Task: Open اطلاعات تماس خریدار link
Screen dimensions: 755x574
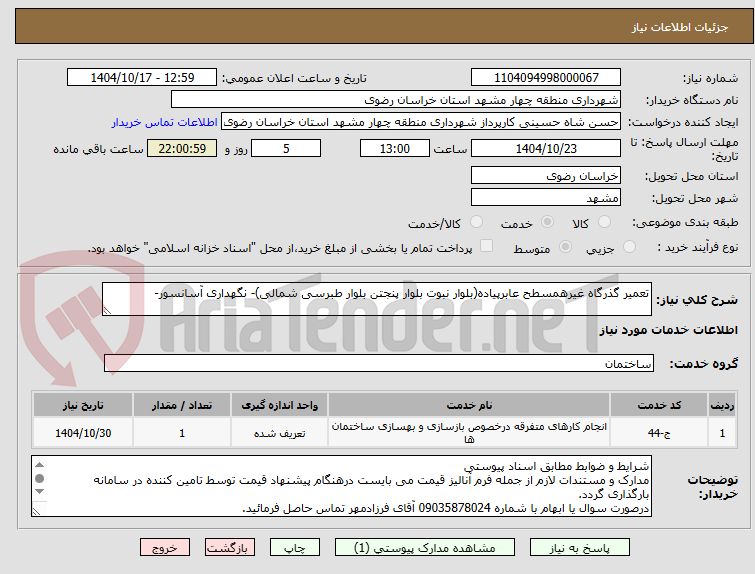Action: tap(165, 122)
